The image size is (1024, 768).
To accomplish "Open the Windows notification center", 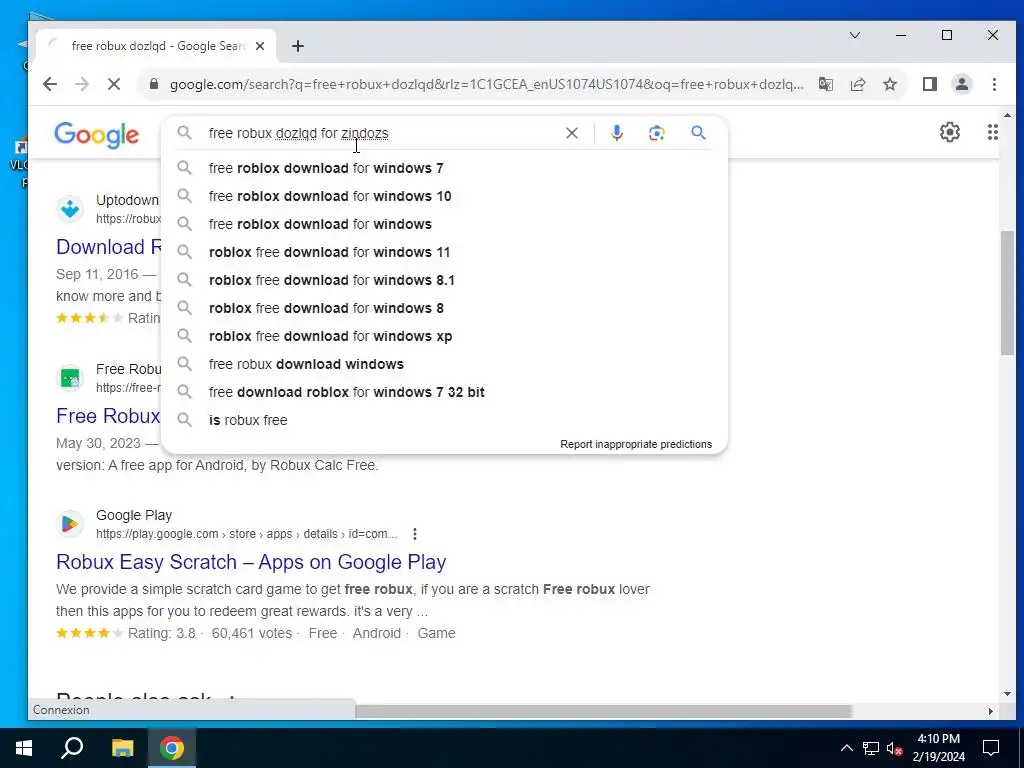I will [x=991, y=748].
